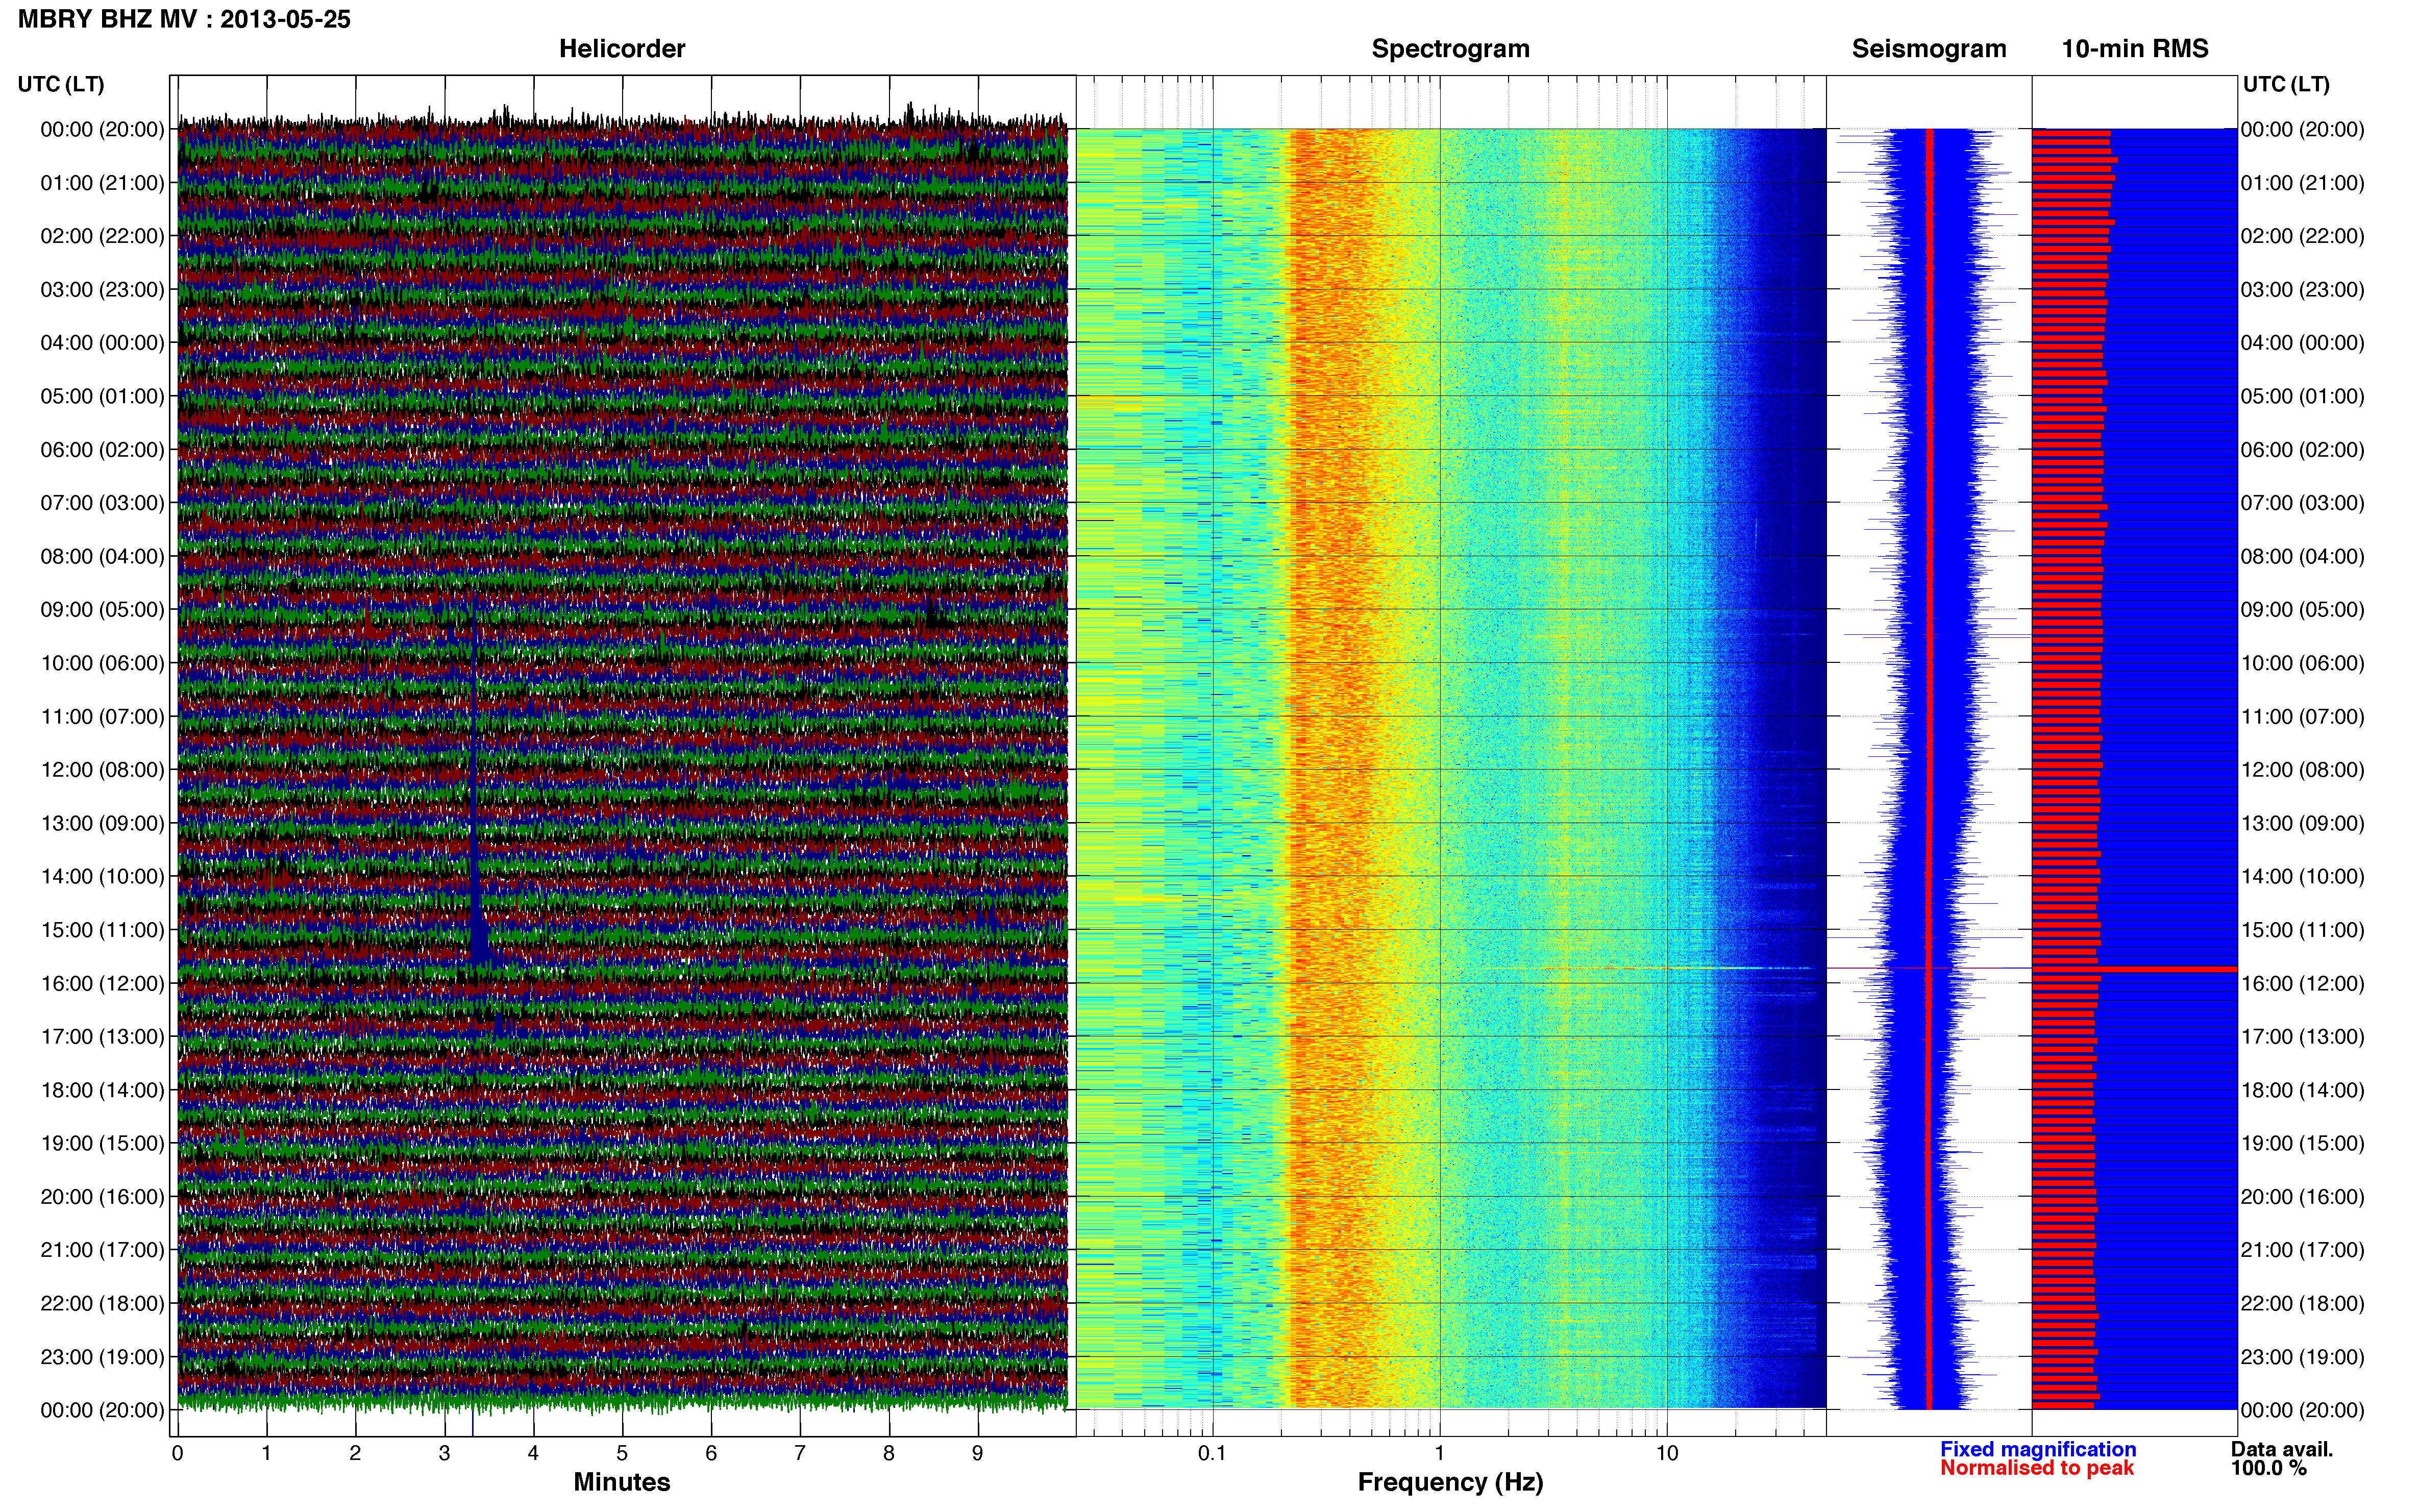Click the 'Data avail.' label
Viewport: 2419px width, 1512px height.
click(x=2282, y=1449)
